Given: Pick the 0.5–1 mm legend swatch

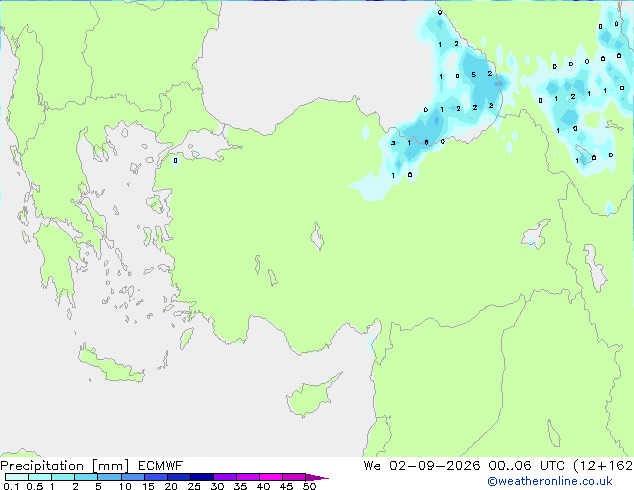Looking at the screenshot, I should (x=40, y=477).
